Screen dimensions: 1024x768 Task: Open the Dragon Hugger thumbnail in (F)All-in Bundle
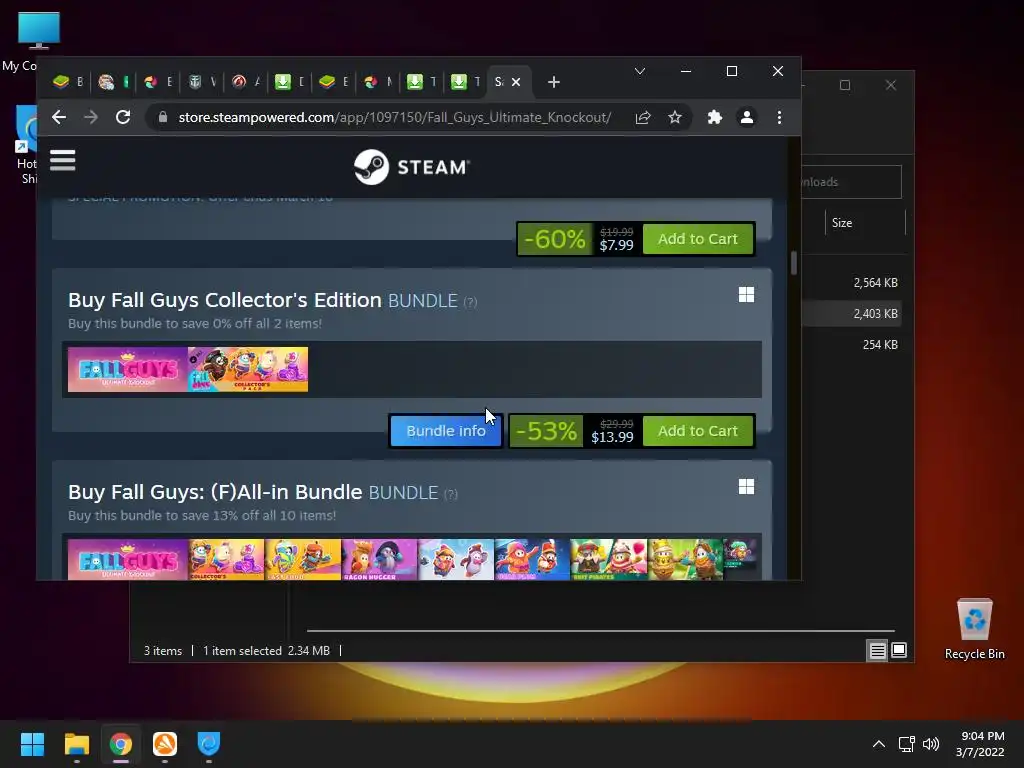pos(379,560)
